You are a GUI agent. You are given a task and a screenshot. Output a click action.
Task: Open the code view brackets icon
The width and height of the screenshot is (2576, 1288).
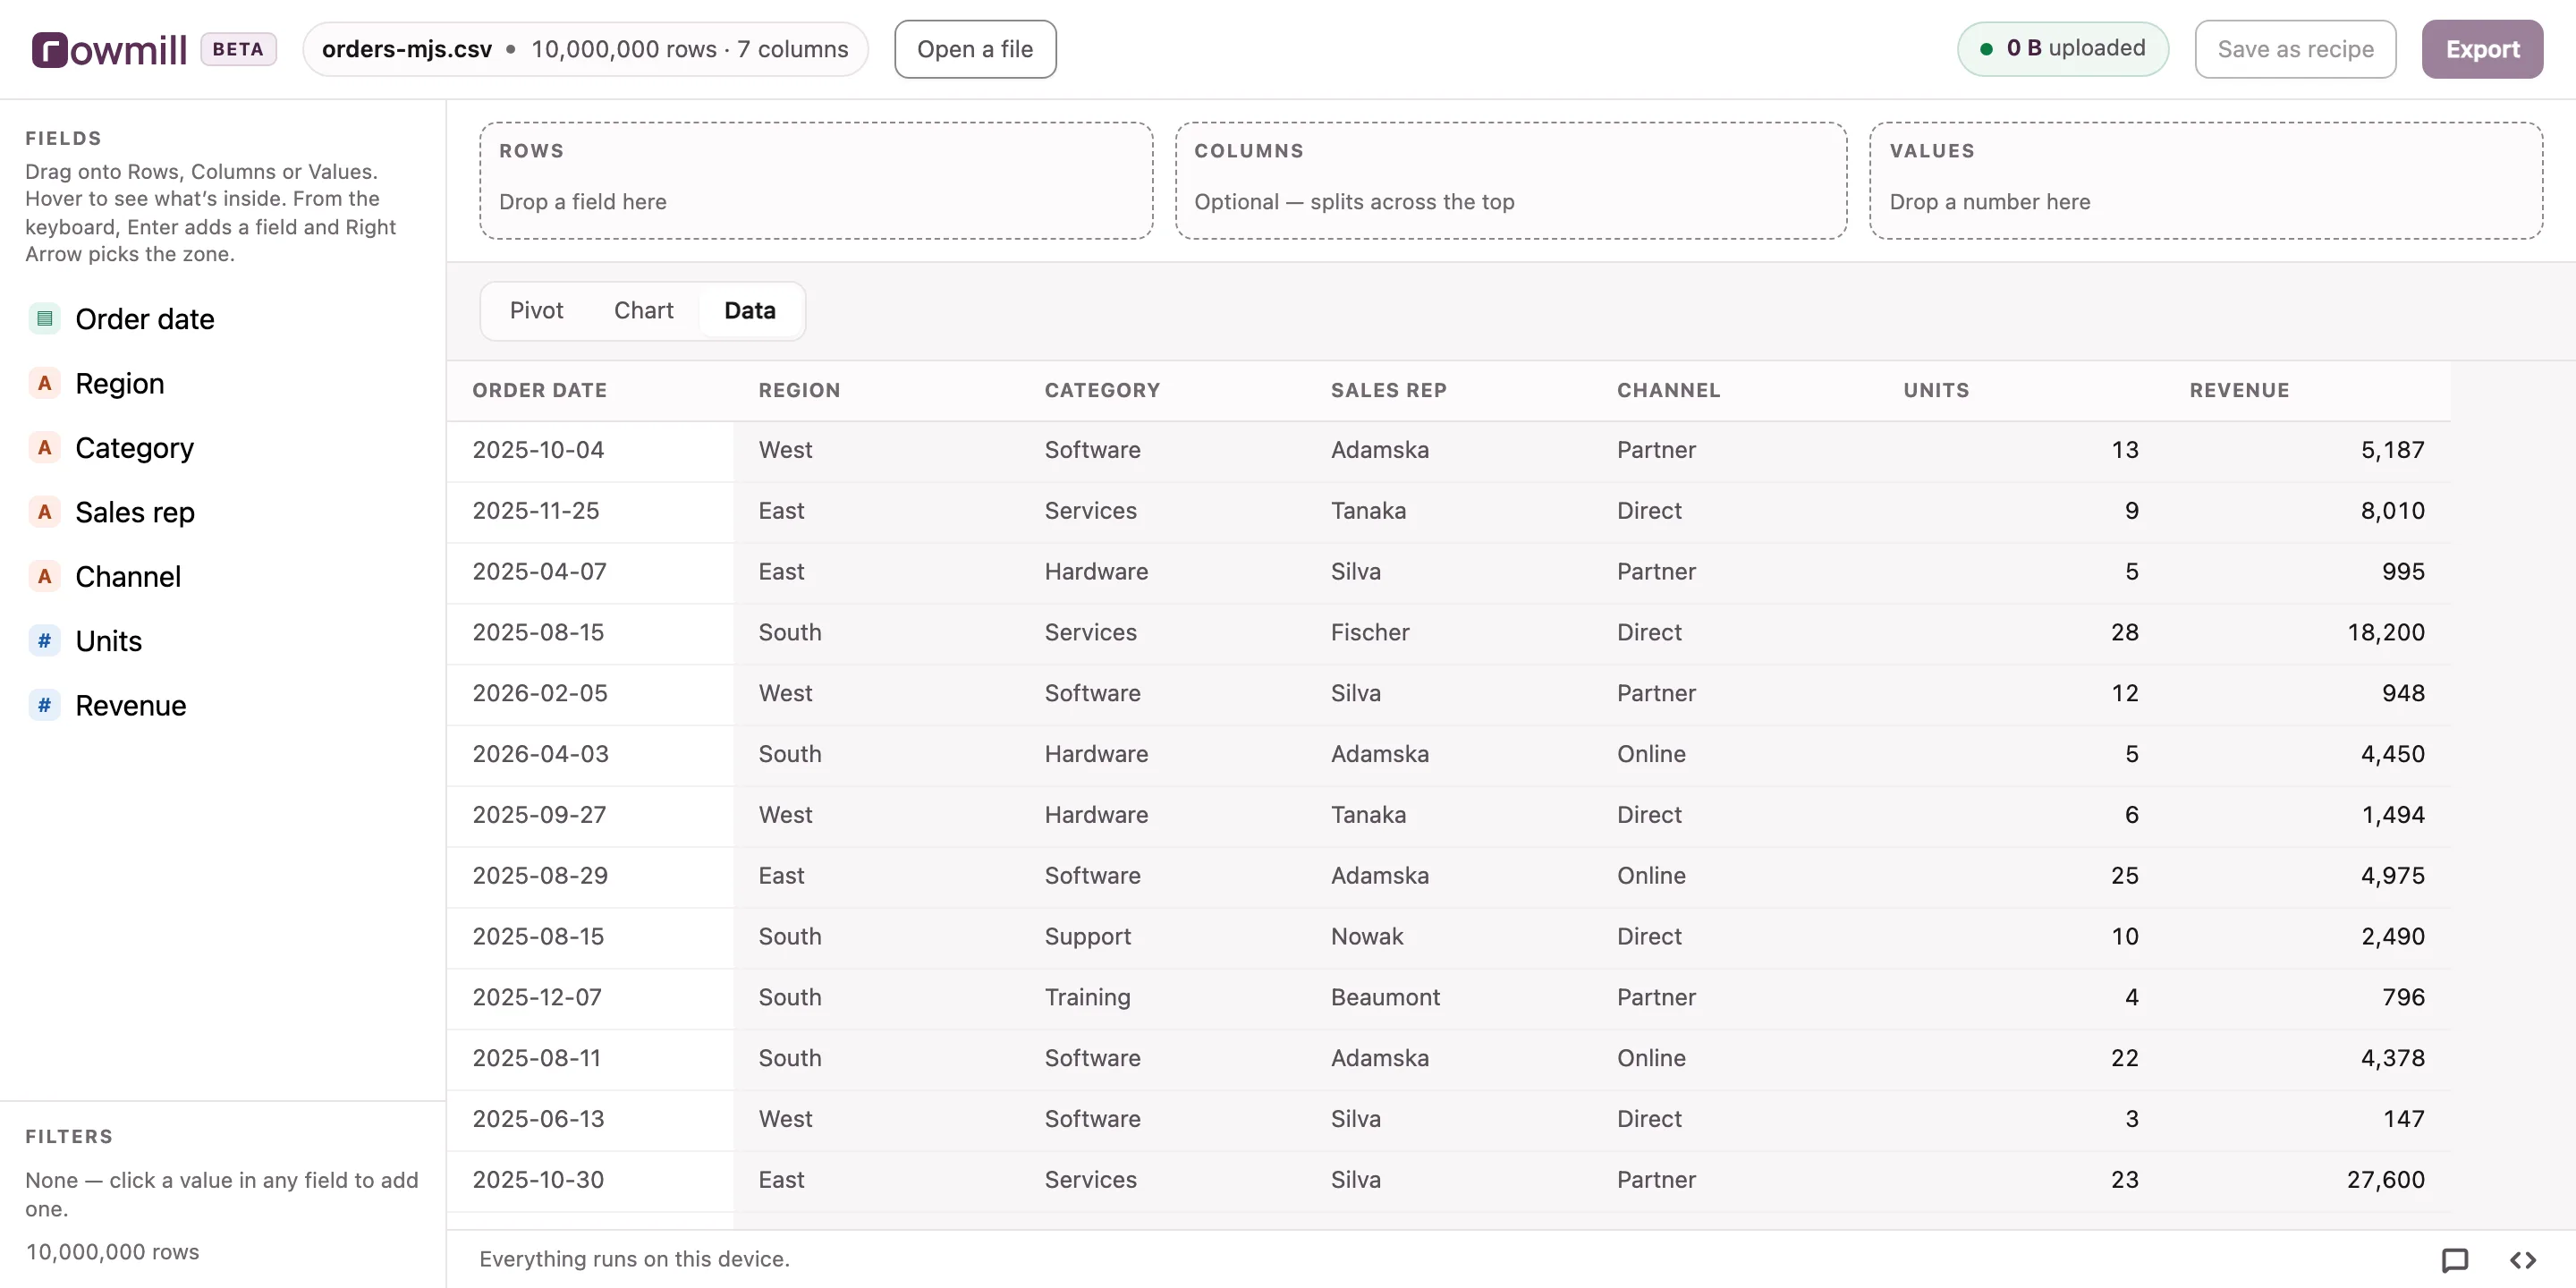[2523, 1260]
